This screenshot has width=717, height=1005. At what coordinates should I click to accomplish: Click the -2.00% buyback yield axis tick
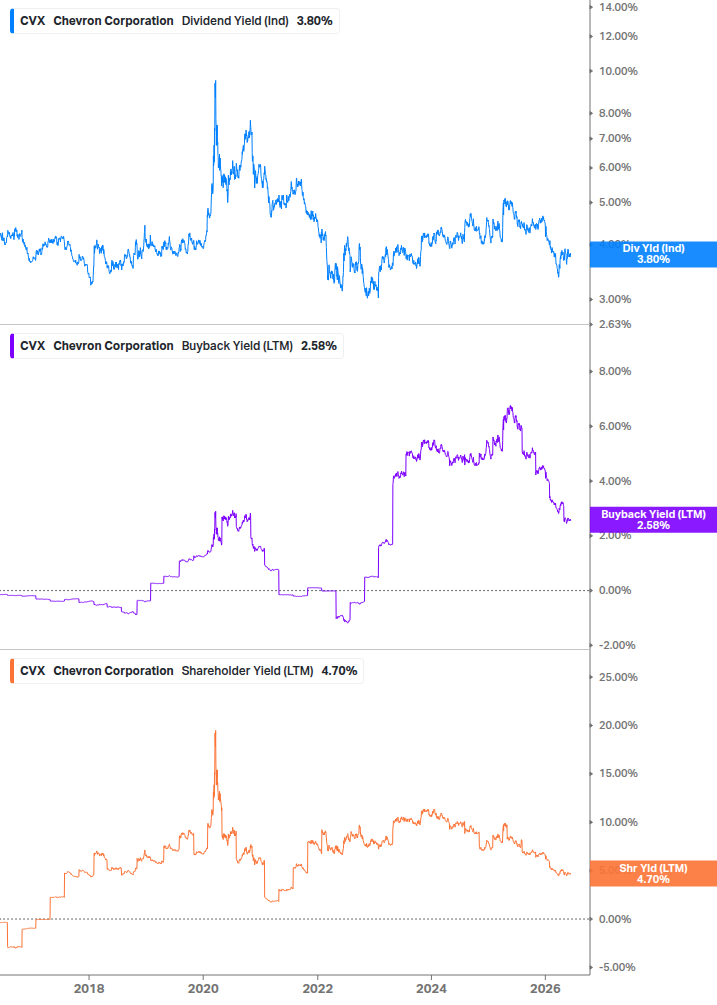(x=617, y=645)
